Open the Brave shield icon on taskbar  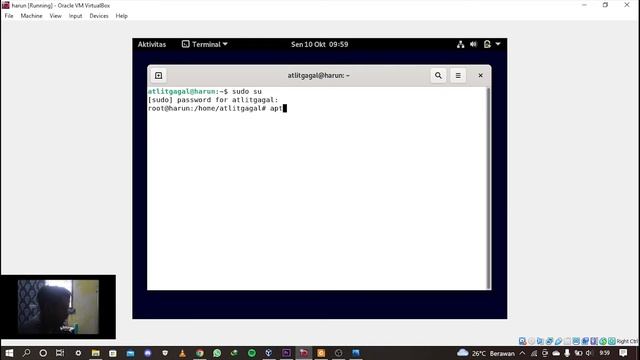click(x=165, y=353)
